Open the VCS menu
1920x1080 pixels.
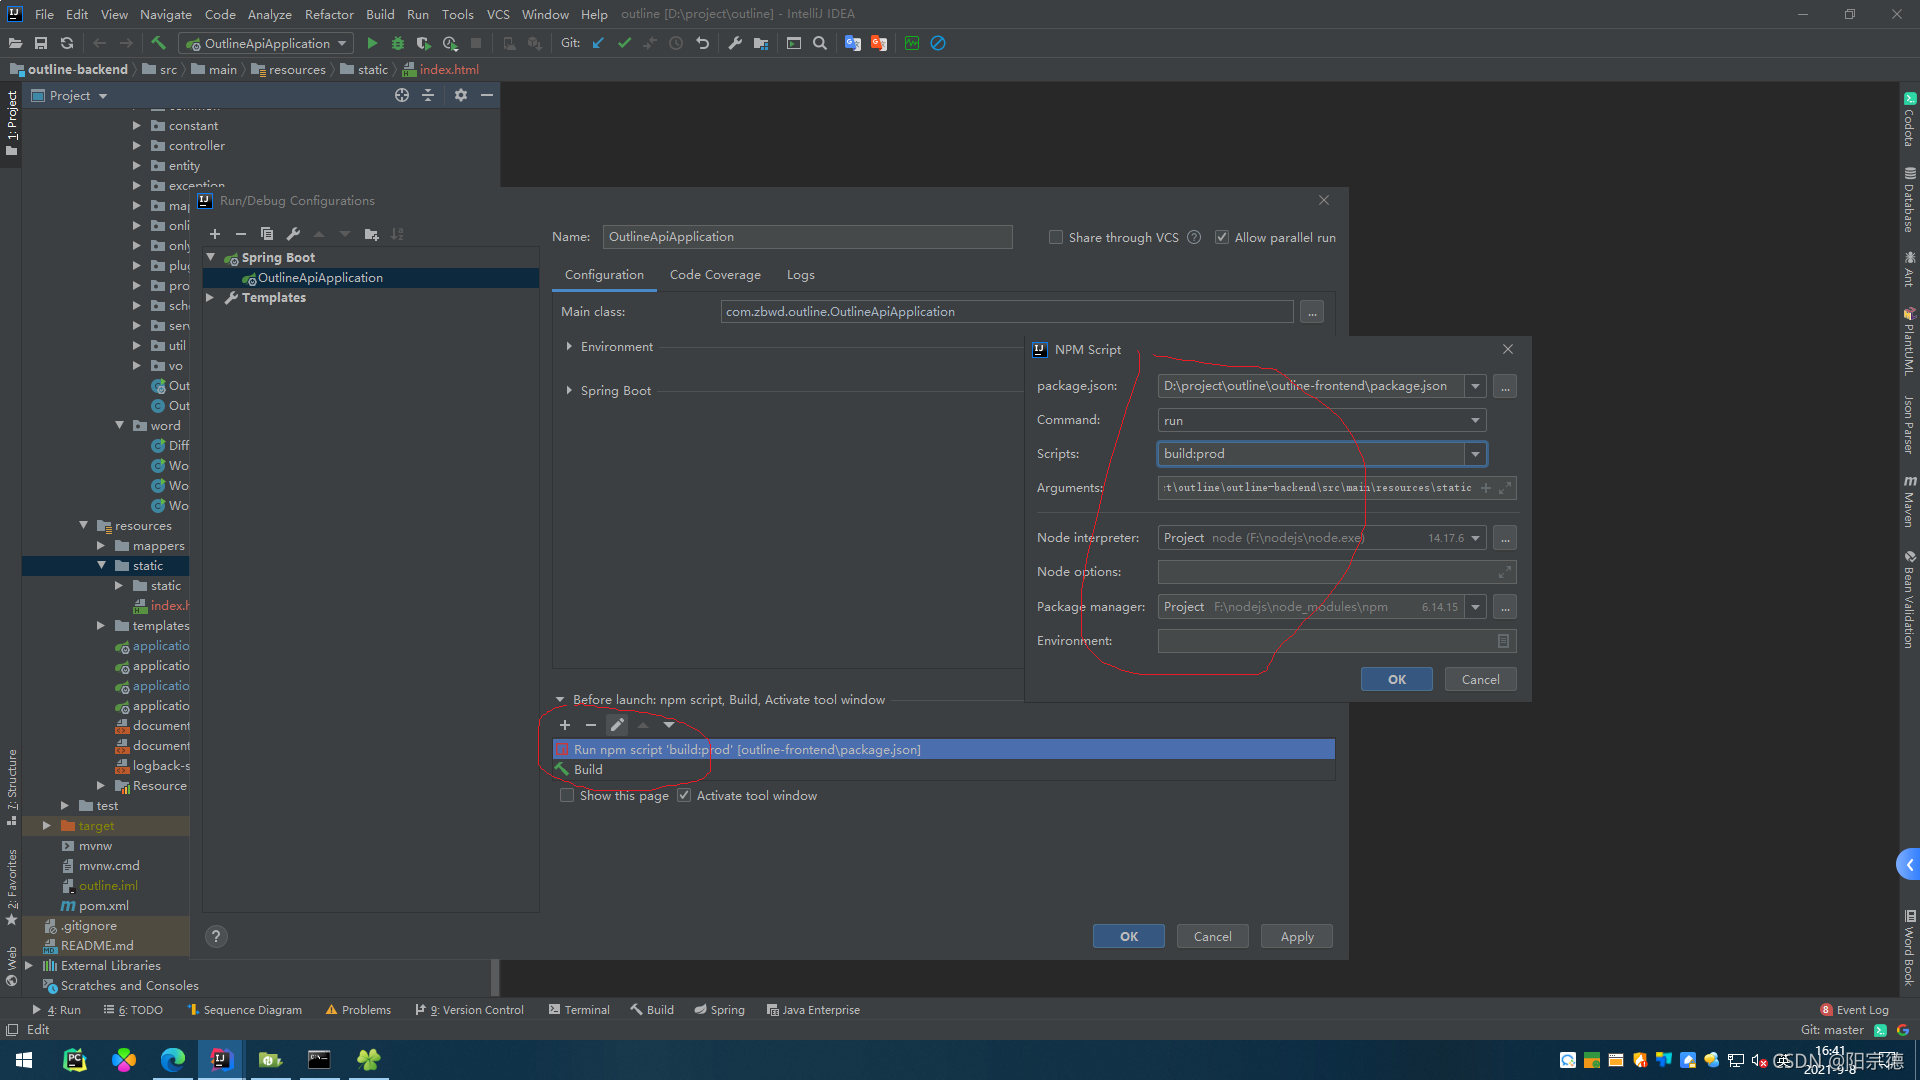[x=498, y=14]
